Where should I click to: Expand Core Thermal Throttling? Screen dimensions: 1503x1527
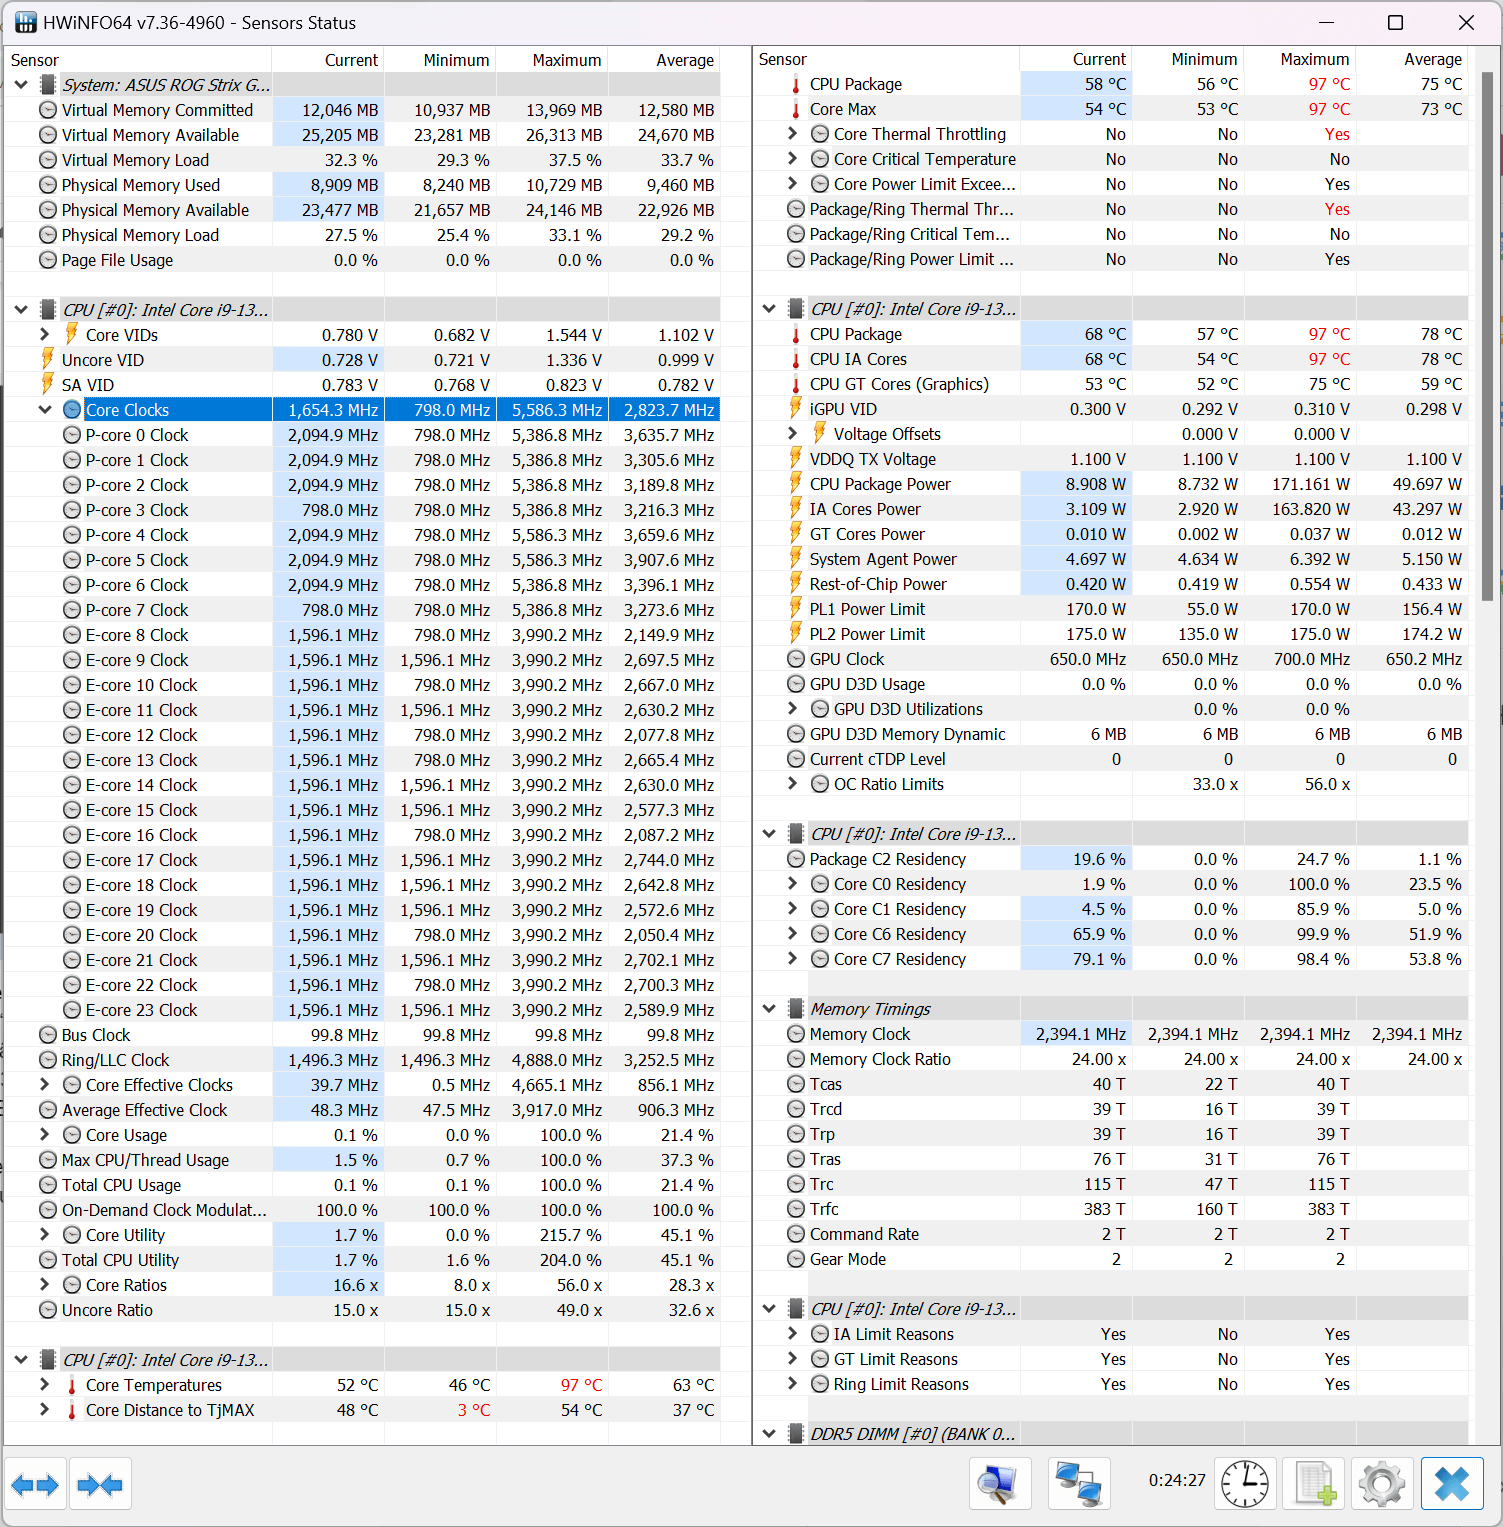pos(792,134)
